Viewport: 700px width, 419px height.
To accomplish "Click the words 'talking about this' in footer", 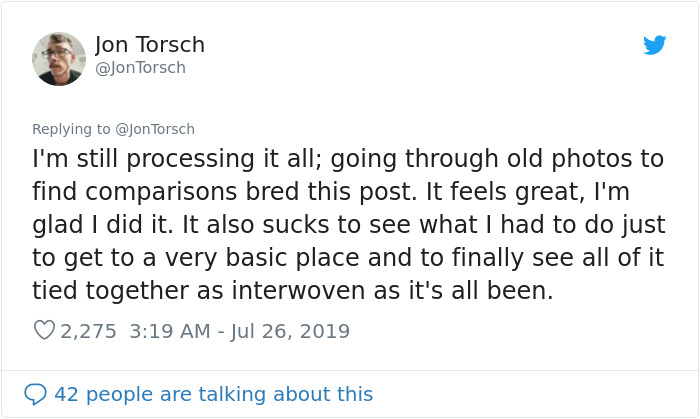I will click(300, 394).
